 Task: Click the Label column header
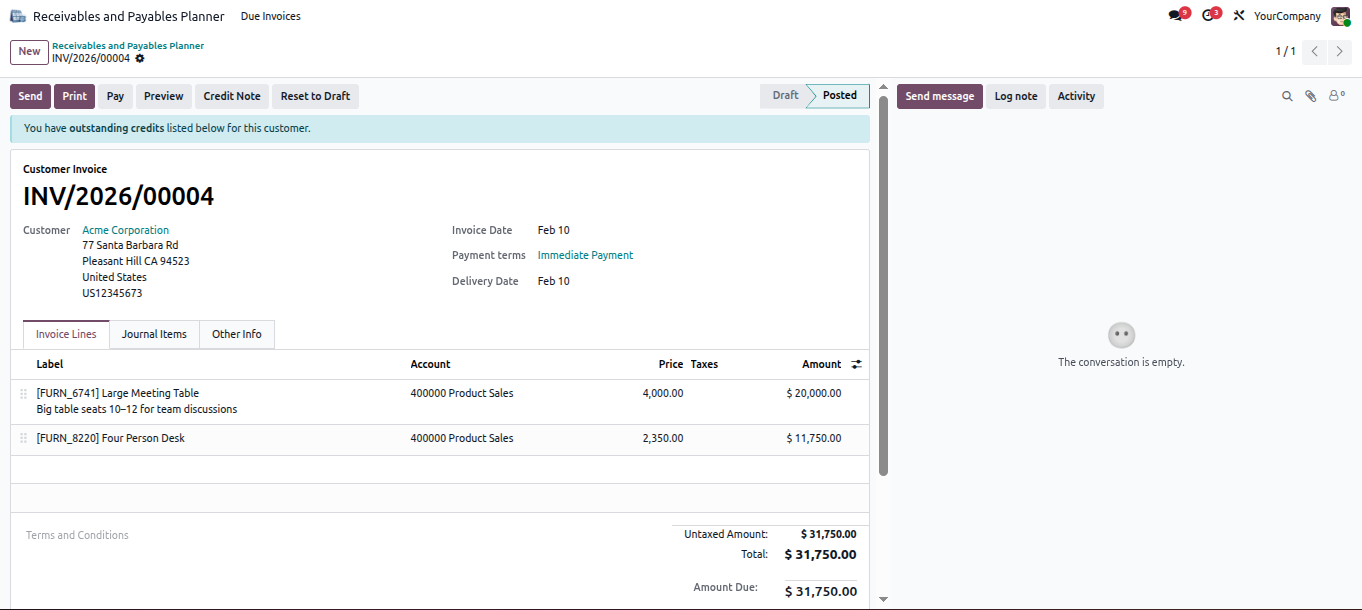coord(50,364)
